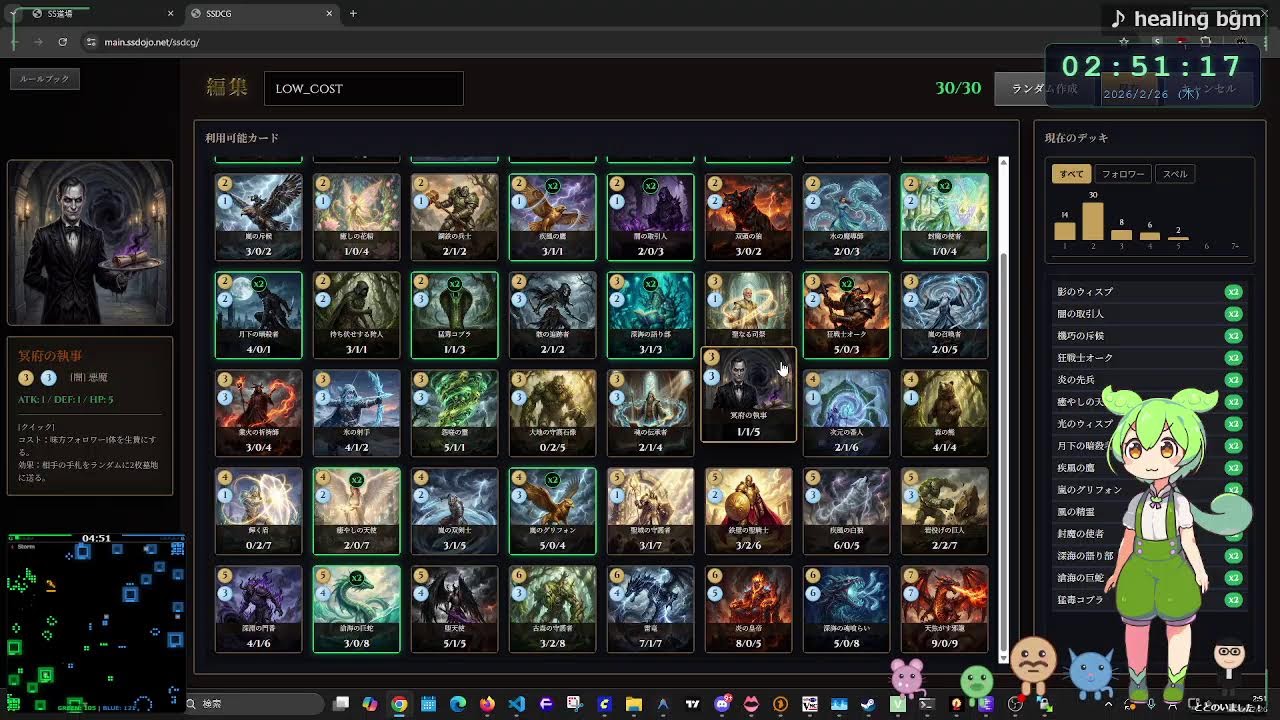Viewport: 1280px width, 720px height.
Task: Click 闇の取引人 in the deck list
Action: click(1149, 314)
